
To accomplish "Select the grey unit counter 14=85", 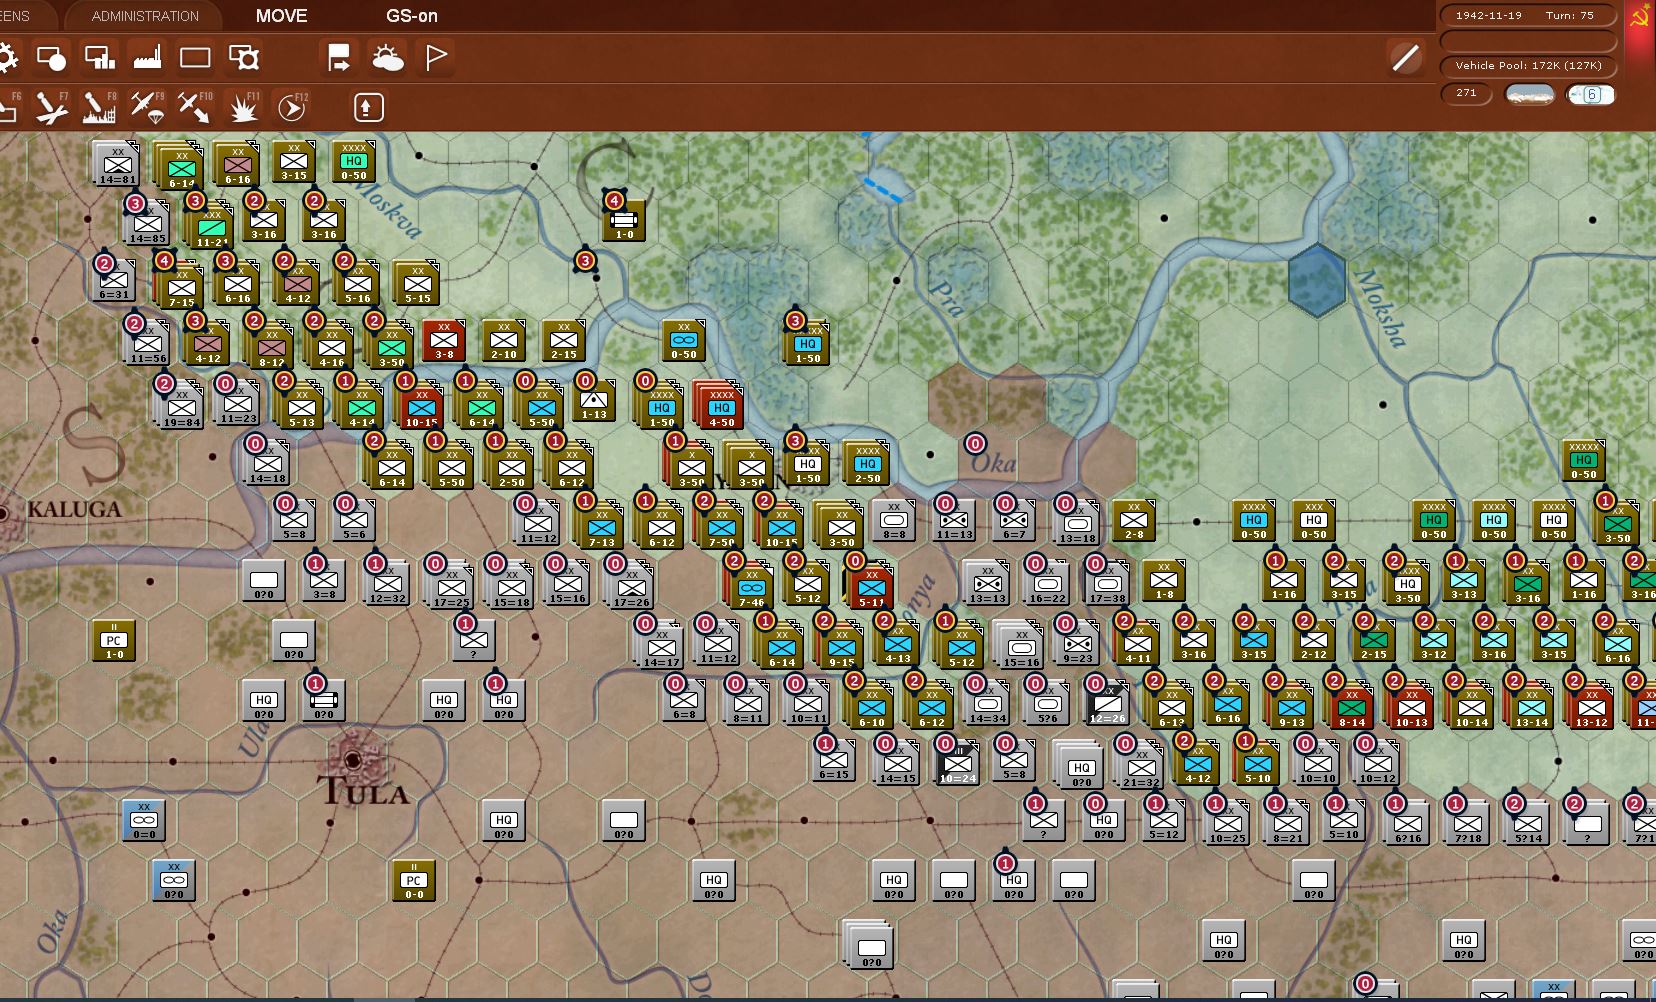I will (146, 223).
